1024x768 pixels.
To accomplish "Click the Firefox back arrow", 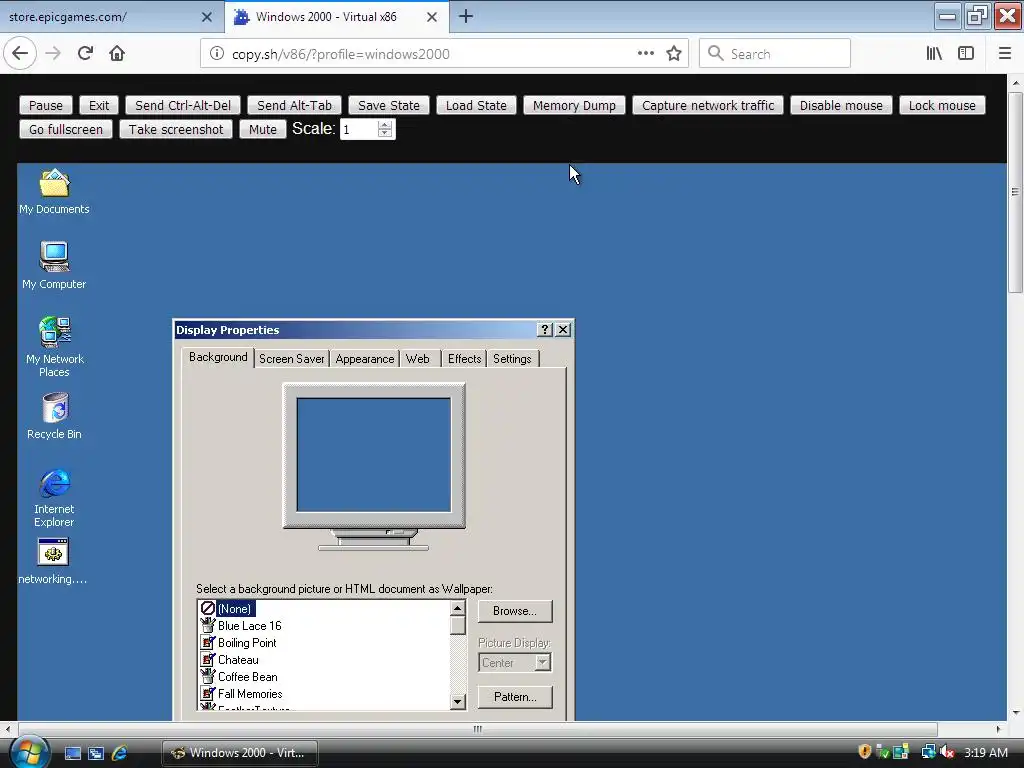I will click(20, 54).
